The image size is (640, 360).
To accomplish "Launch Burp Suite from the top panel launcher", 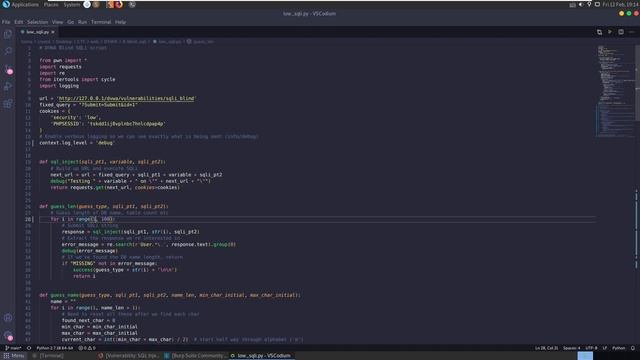I will (x=110, y=4).
